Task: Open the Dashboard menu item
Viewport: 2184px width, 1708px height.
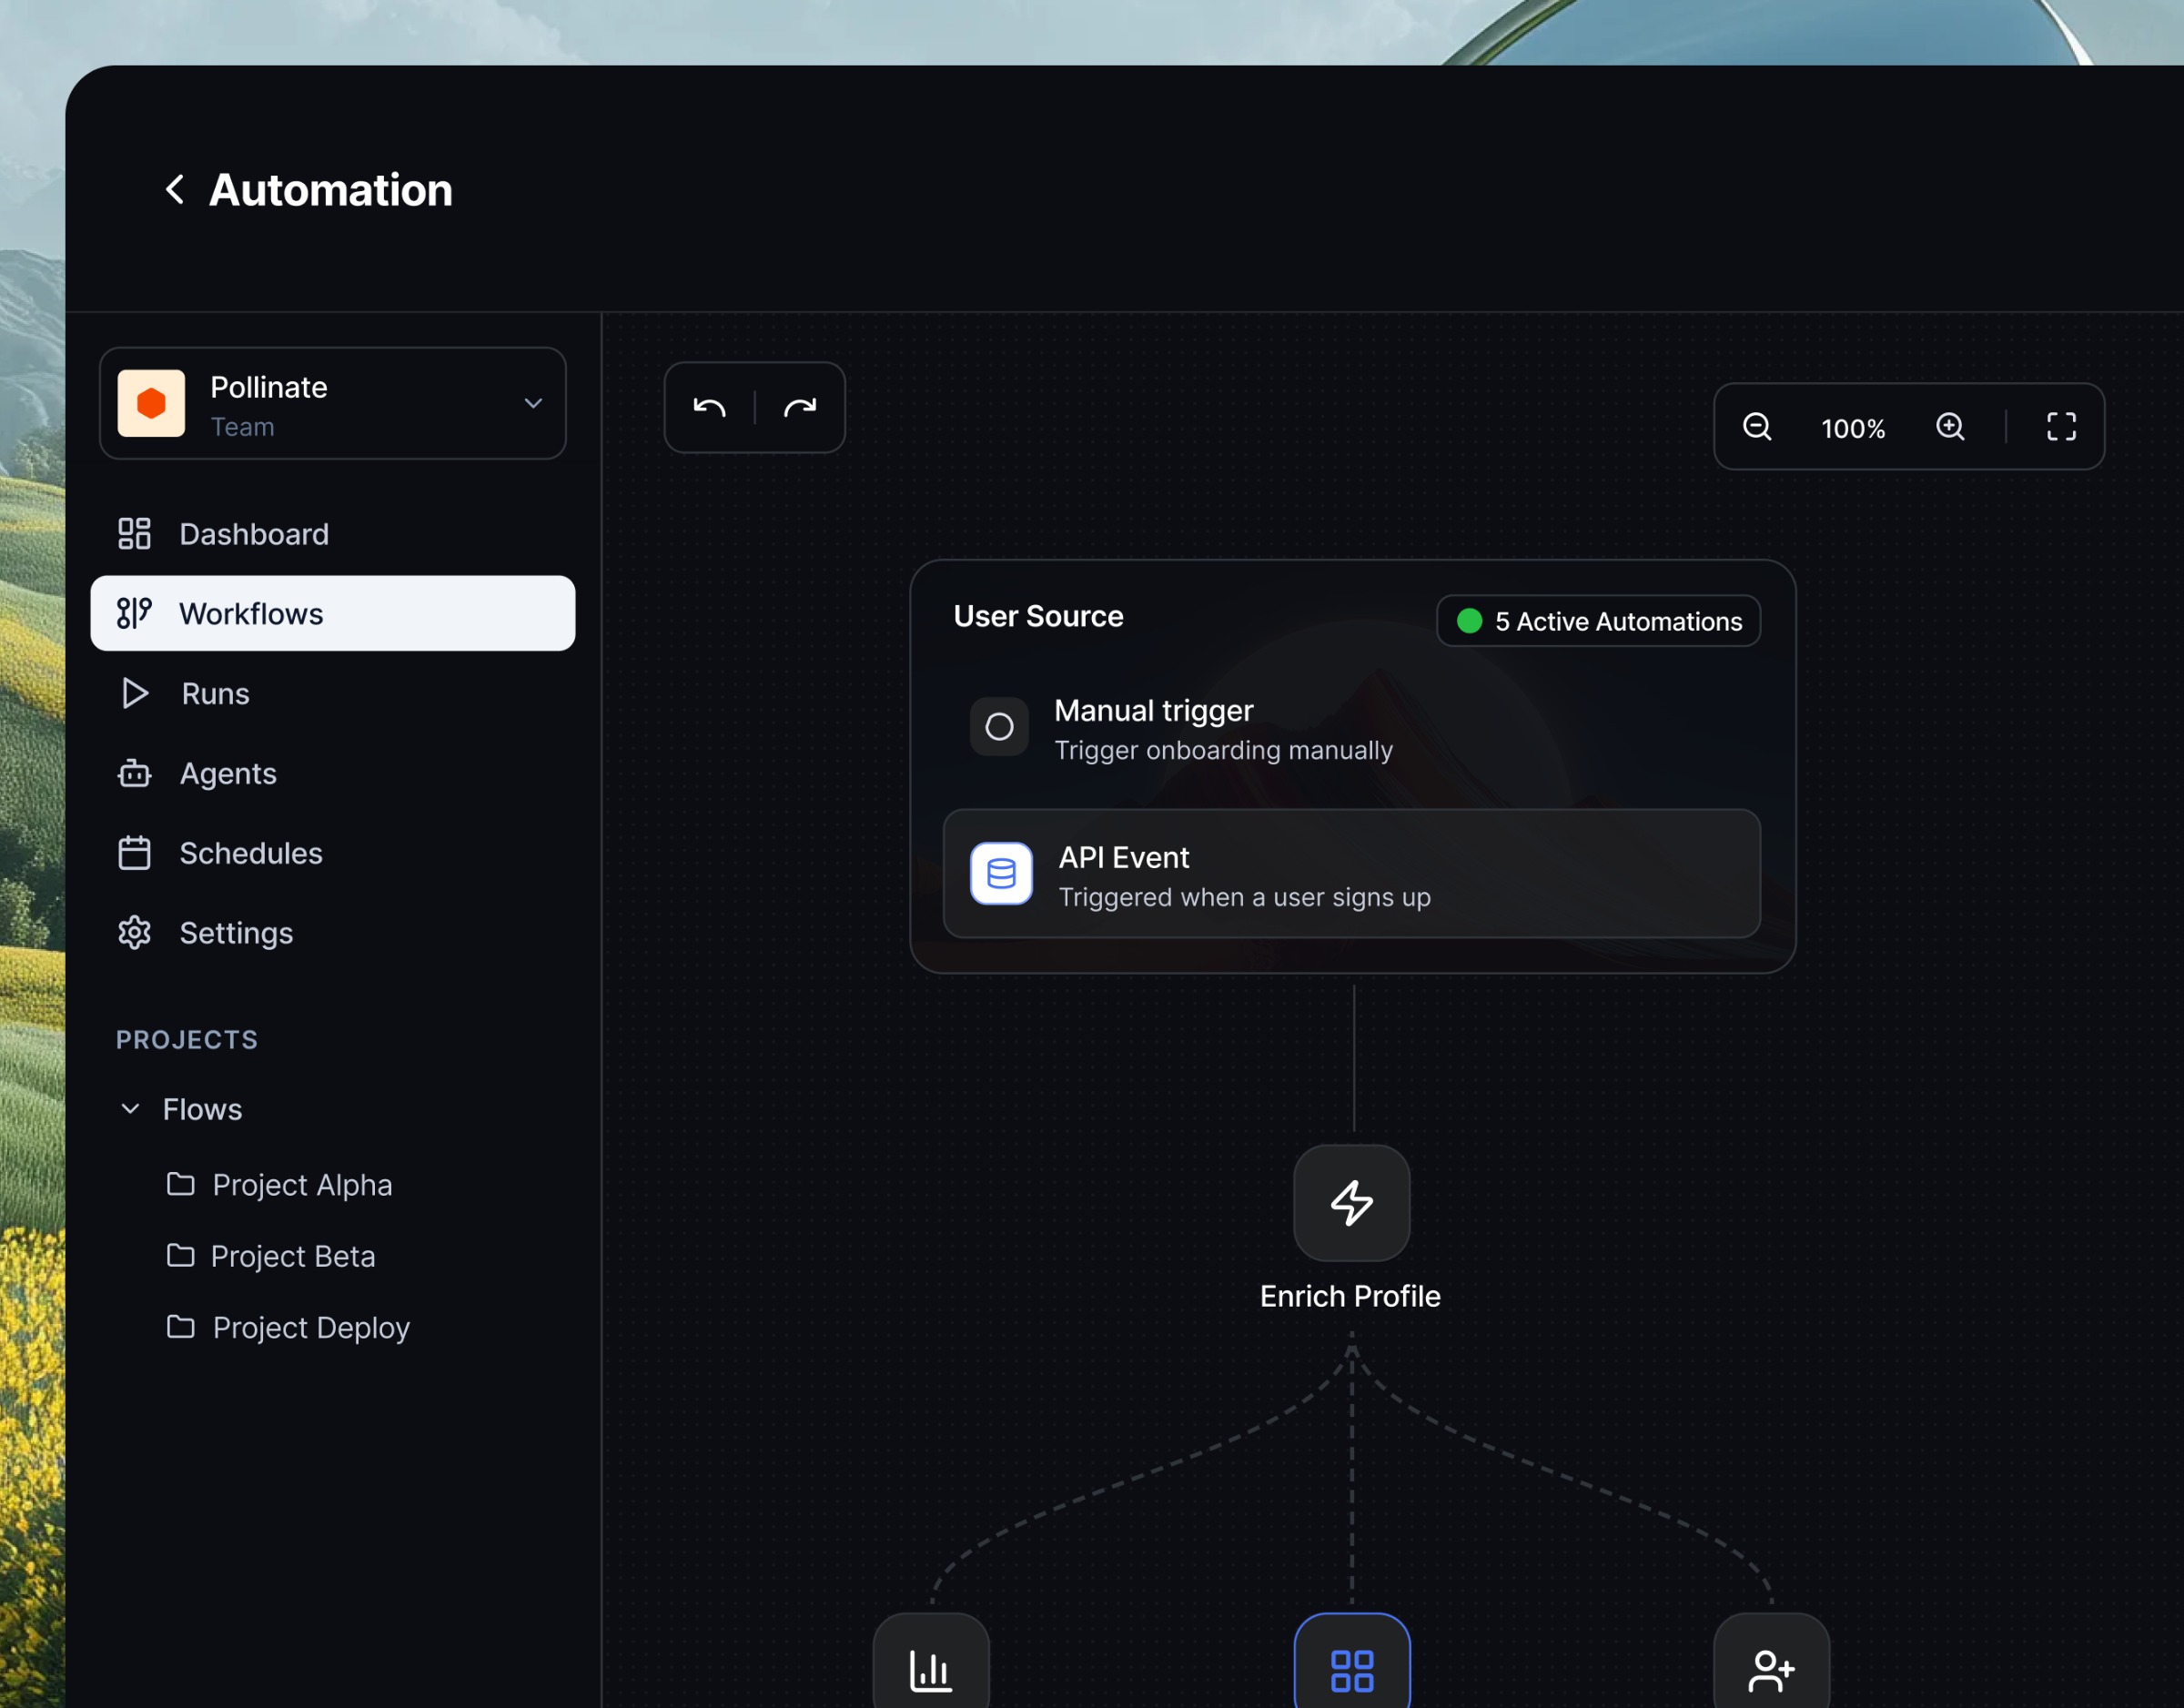Action: coord(253,534)
